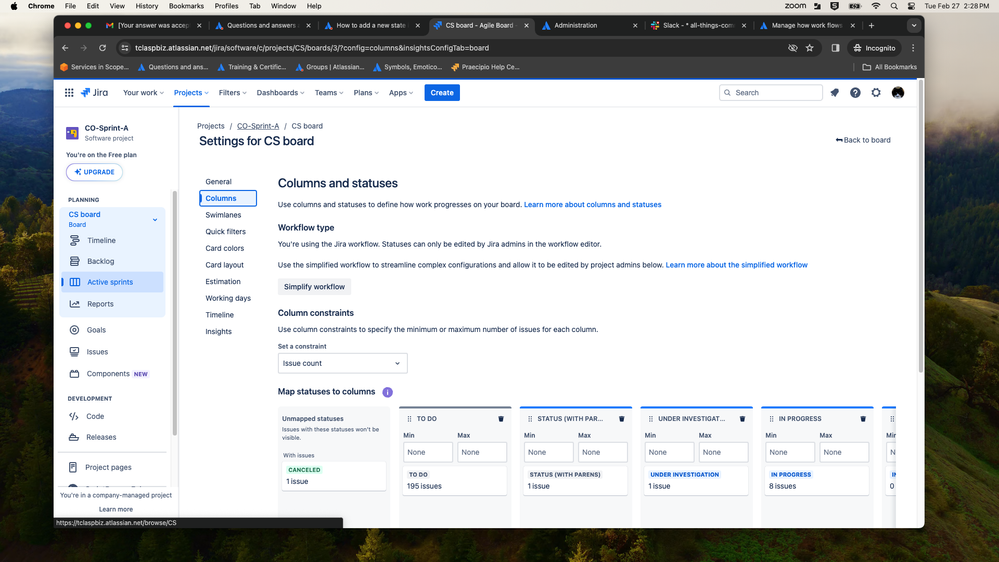Click the Jira logo
The height and width of the screenshot is (562, 999).
click(x=94, y=92)
